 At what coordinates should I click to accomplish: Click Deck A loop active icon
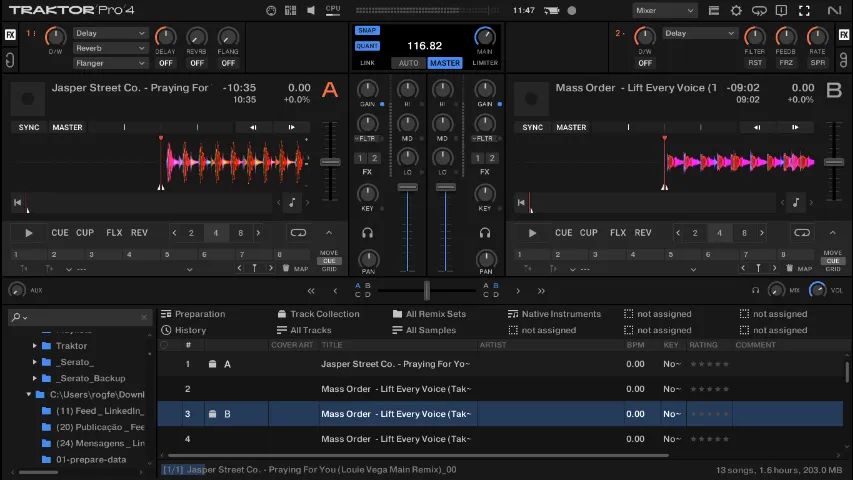click(x=298, y=232)
